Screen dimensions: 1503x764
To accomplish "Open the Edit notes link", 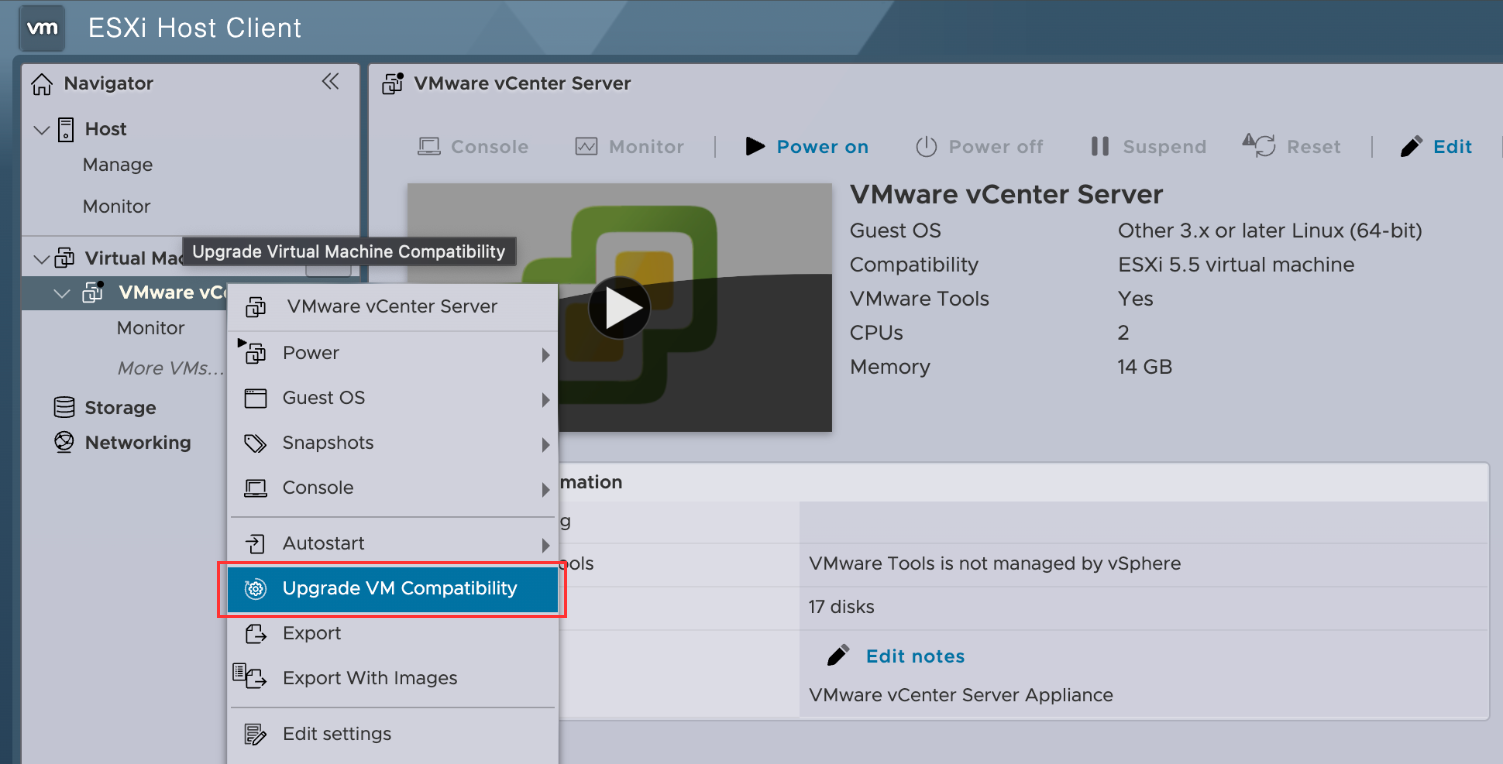I will click(x=915, y=656).
